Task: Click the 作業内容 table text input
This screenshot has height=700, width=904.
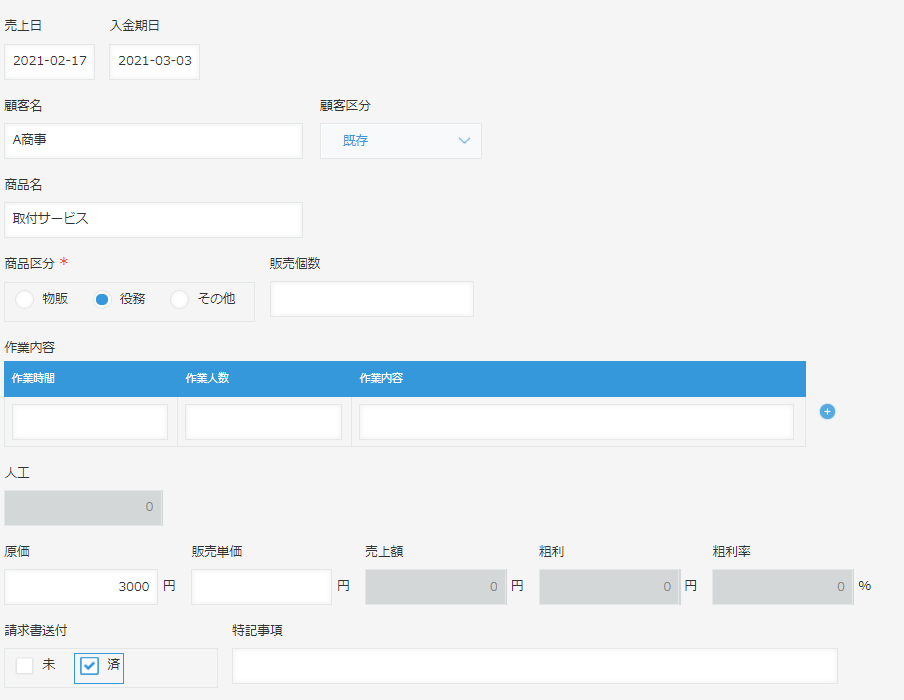Action: pyautogui.click(x=576, y=422)
